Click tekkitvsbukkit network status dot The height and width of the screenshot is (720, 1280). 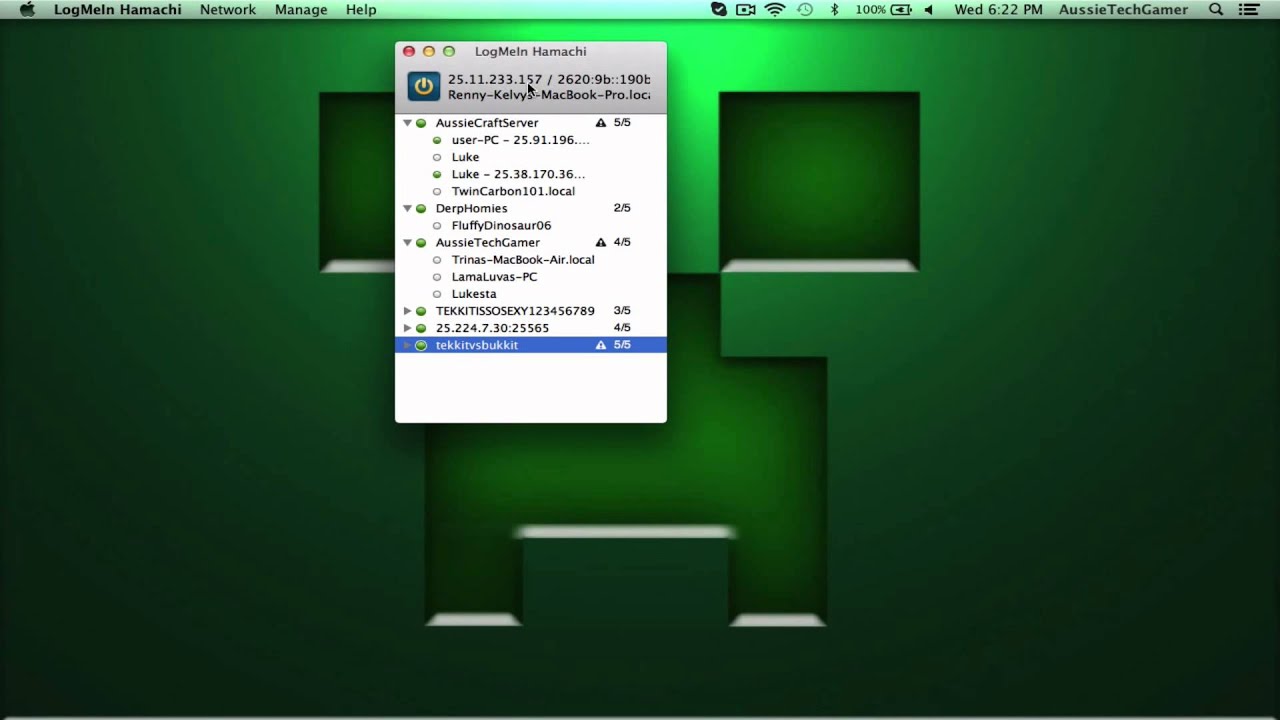coord(421,345)
